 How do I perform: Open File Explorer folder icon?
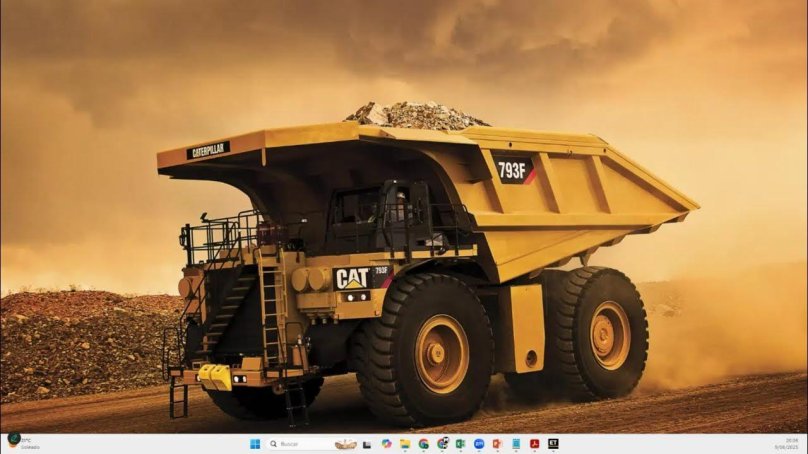(405, 443)
